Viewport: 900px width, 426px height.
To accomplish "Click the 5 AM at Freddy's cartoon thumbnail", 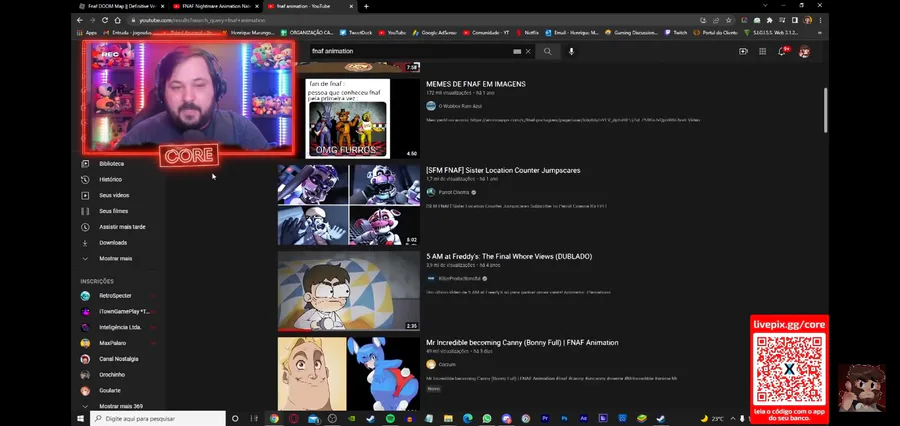I will tap(348, 291).
